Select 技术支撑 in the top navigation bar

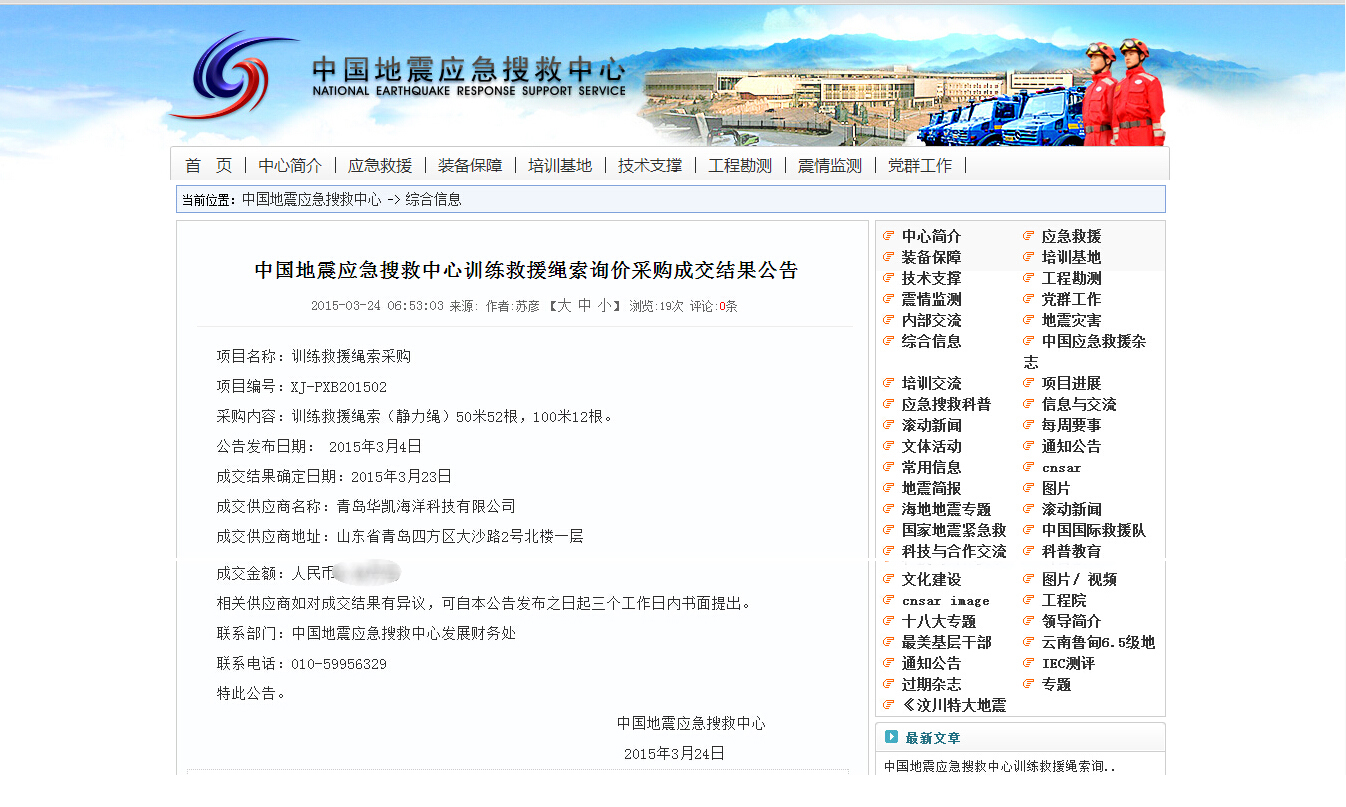(x=650, y=166)
